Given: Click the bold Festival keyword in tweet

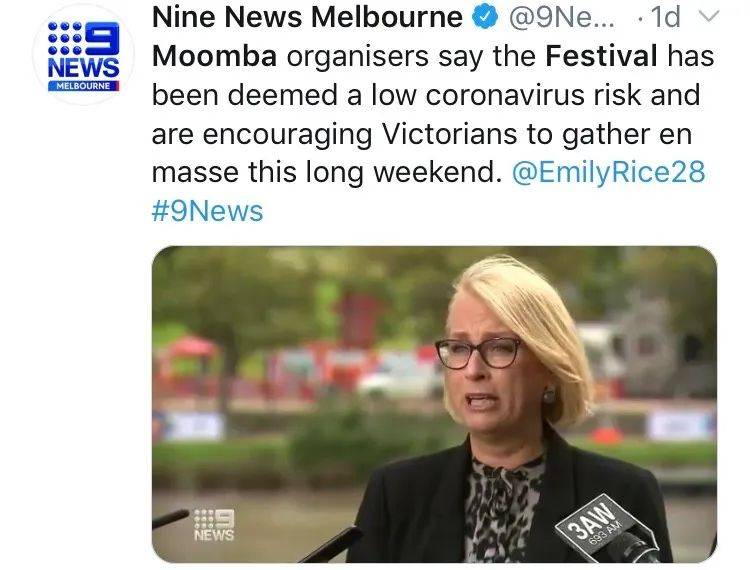Looking at the screenshot, I should (x=601, y=56).
